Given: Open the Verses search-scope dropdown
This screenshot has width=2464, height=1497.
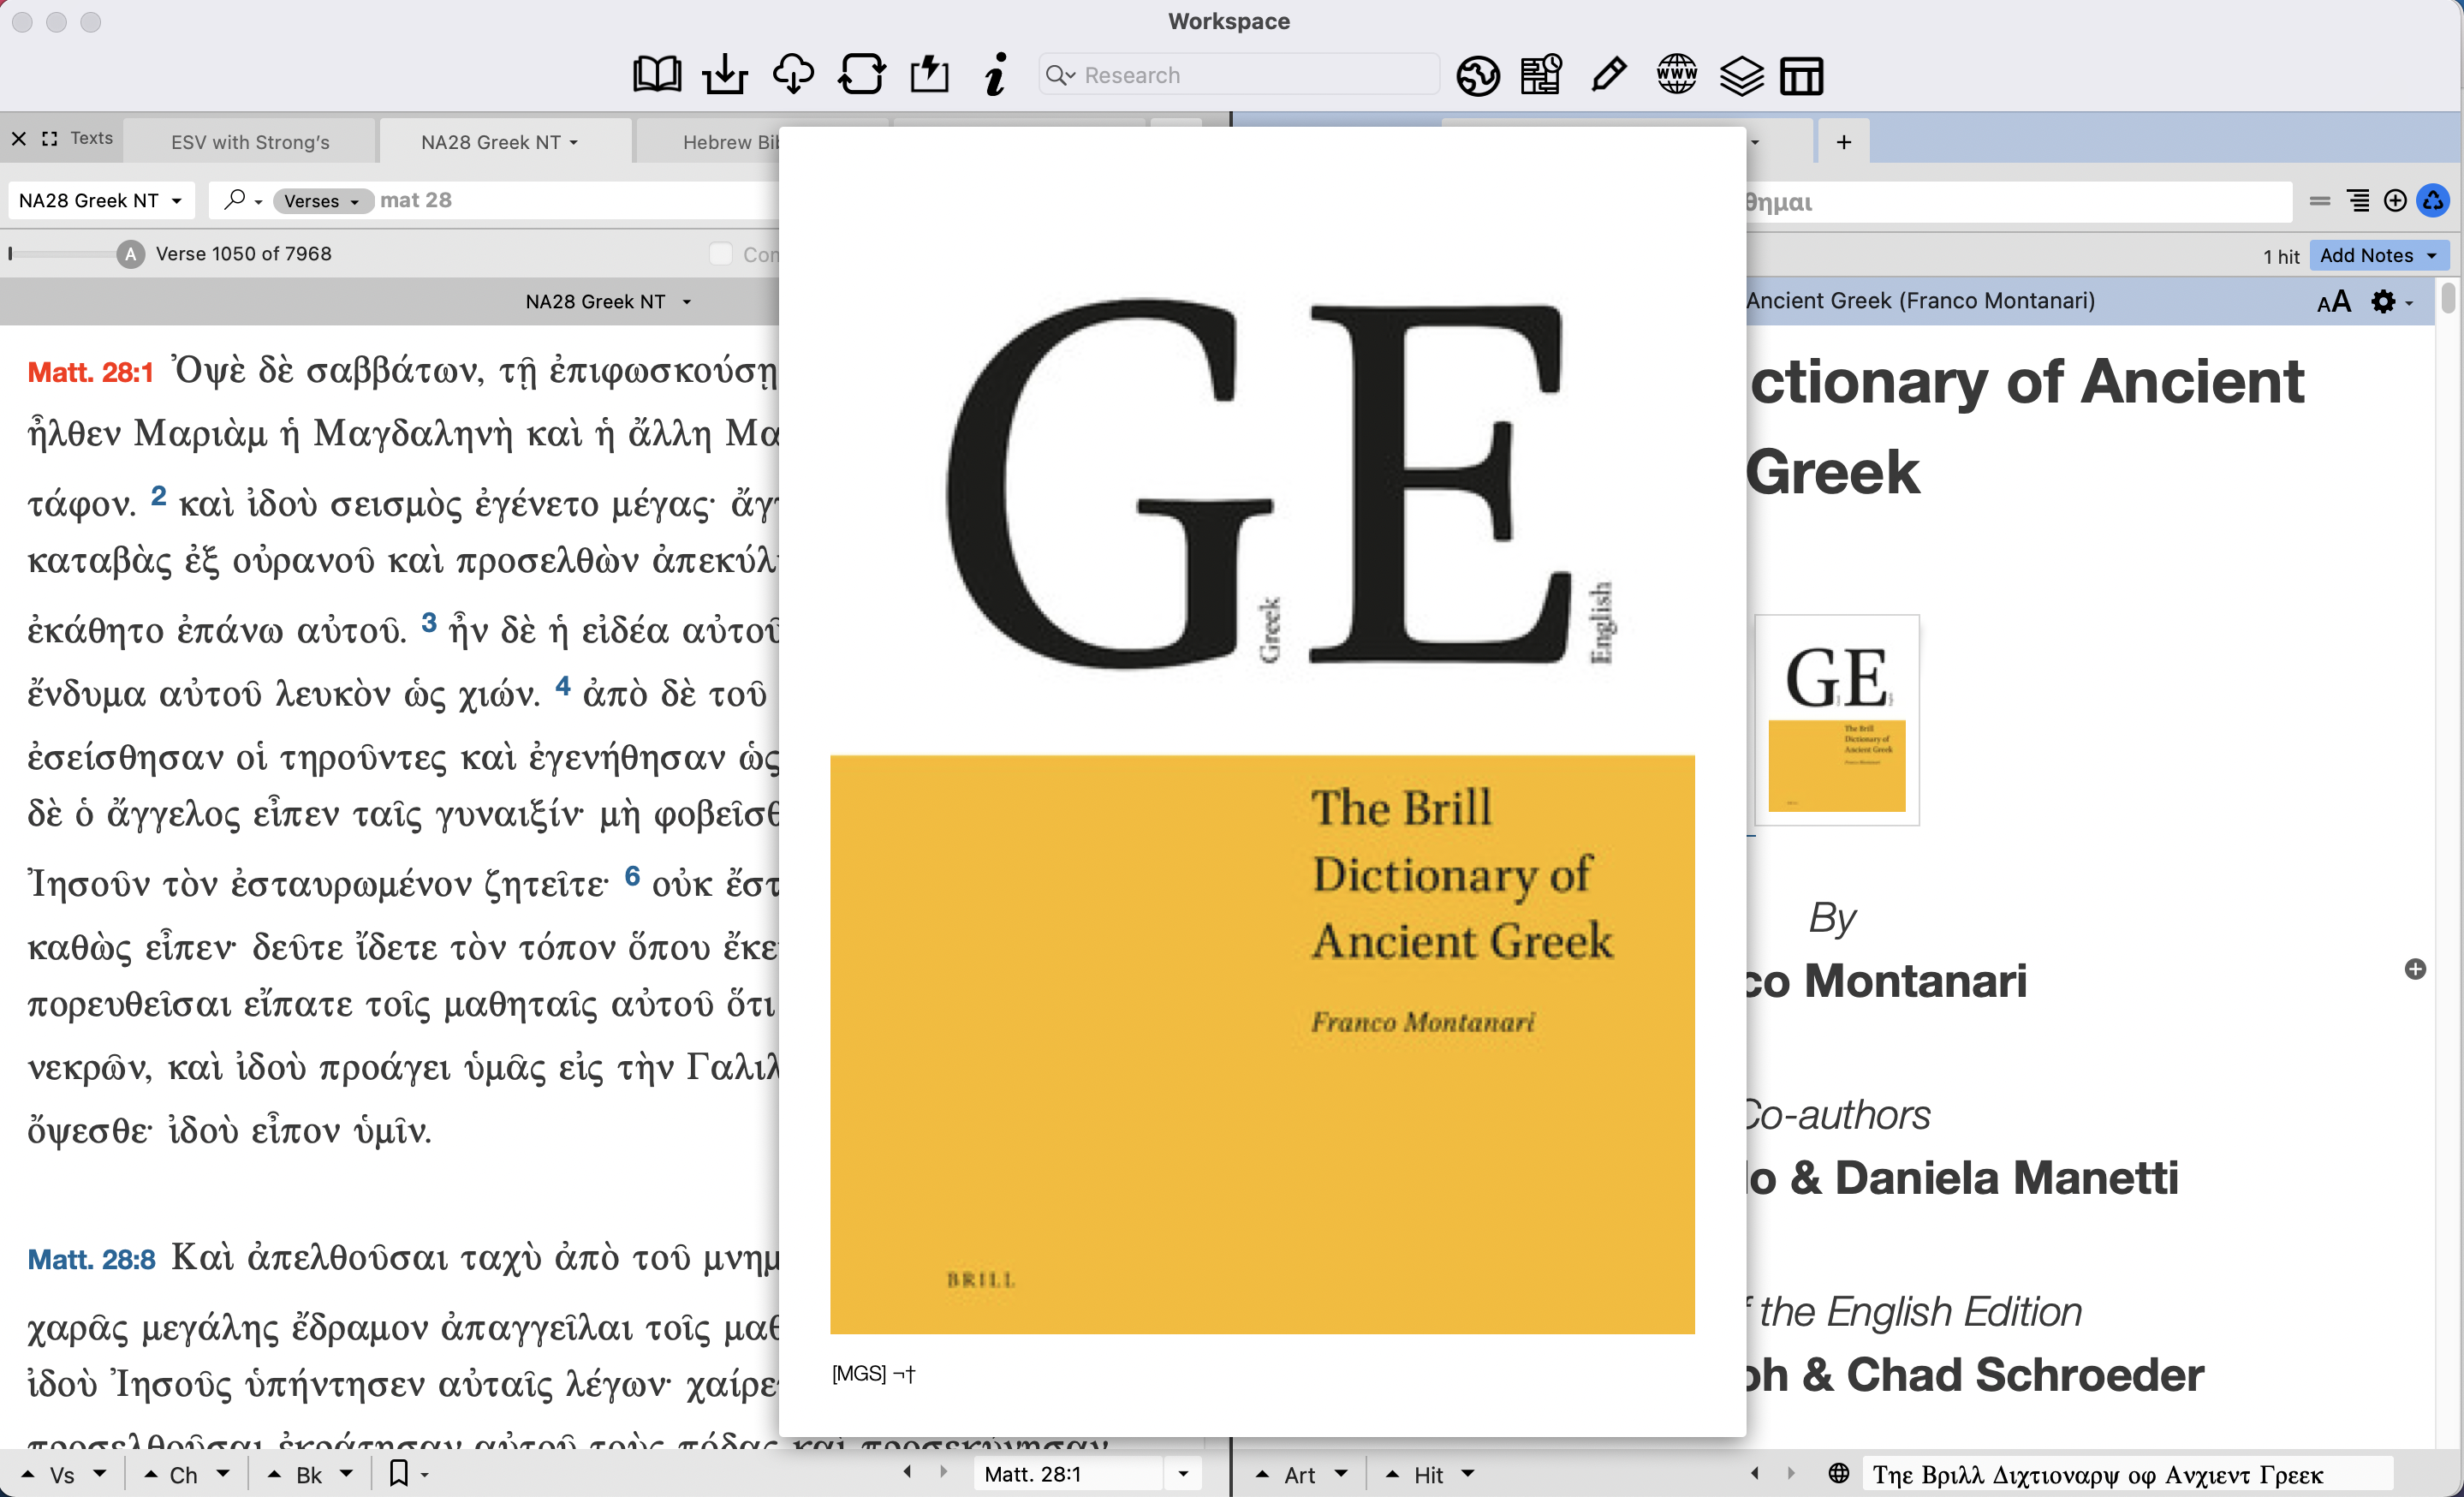Looking at the screenshot, I should pyautogui.click(x=321, y=201).
